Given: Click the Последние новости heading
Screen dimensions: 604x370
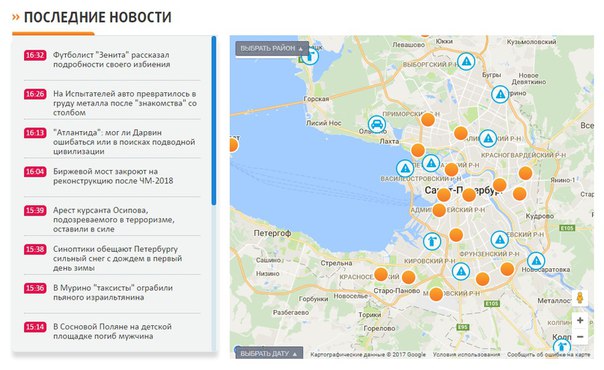Looking at the screenshot, I should (x=97, y=17).
